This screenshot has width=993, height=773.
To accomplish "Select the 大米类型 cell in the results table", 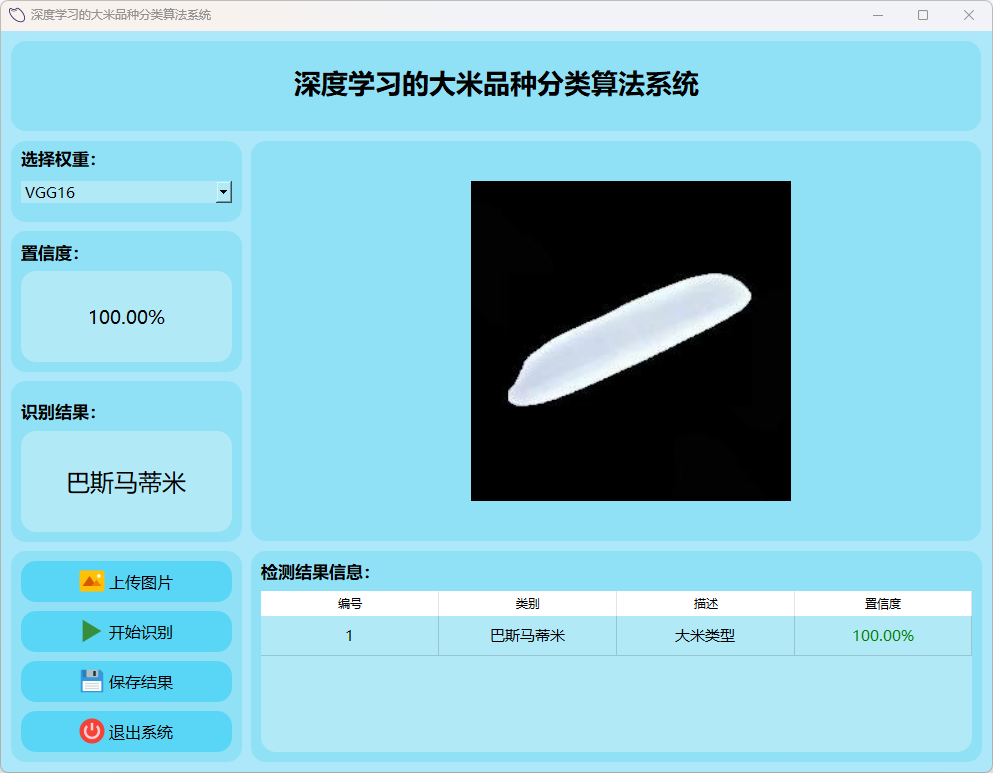I will tap(705, 636).
